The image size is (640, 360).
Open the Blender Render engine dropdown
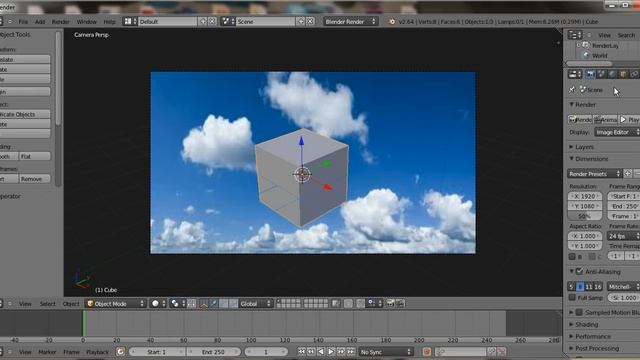click(x=350, y=22)
